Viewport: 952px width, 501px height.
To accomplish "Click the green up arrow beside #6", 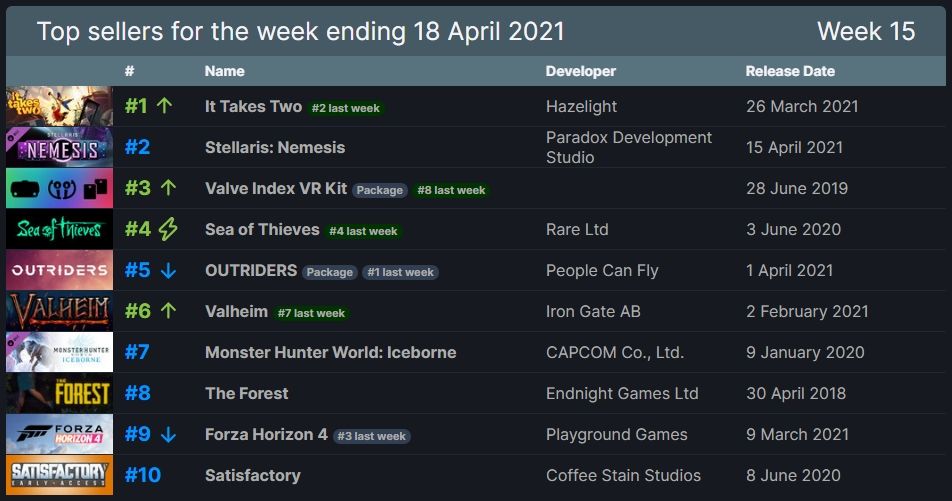I will pyautogui.click(x=168, y=311).
